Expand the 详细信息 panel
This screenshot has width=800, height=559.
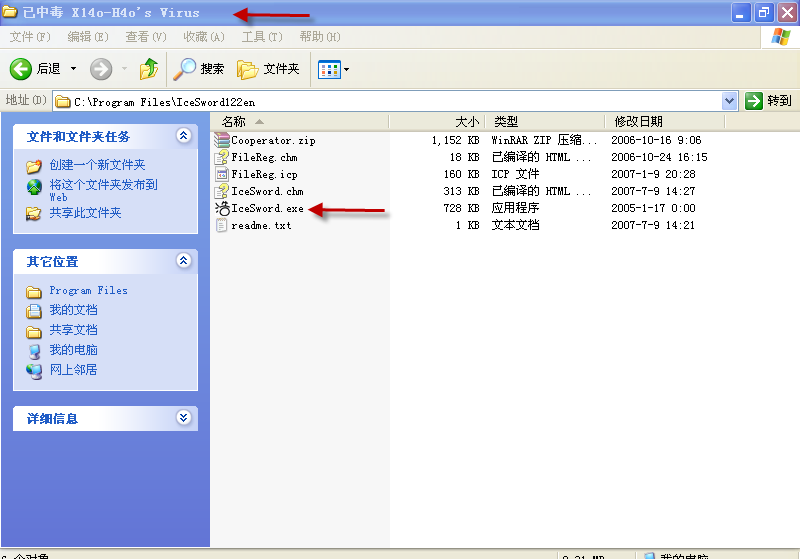click(x=184, y=418)
